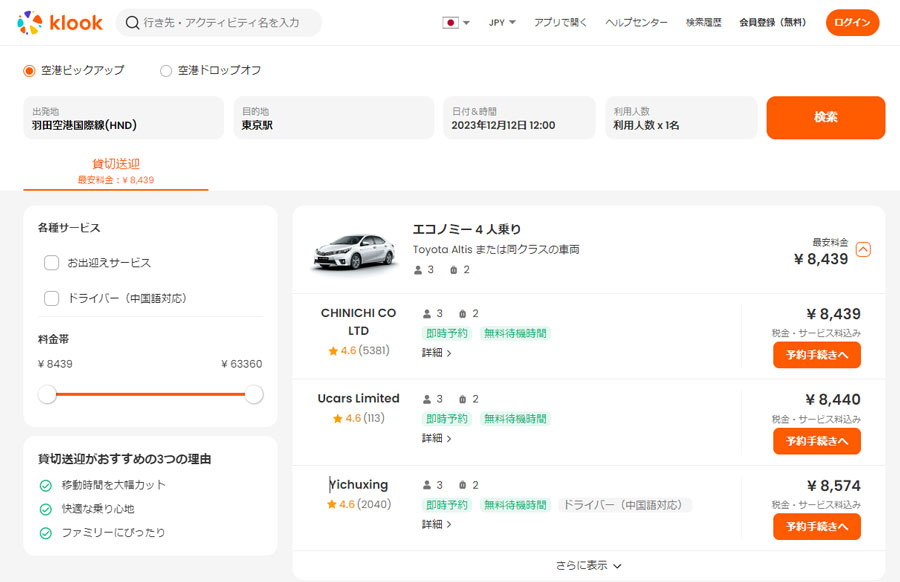900x582 pixels.
Task: Enable ドライバー（中国語対応） filter checkbox
Action: point(52,298)
